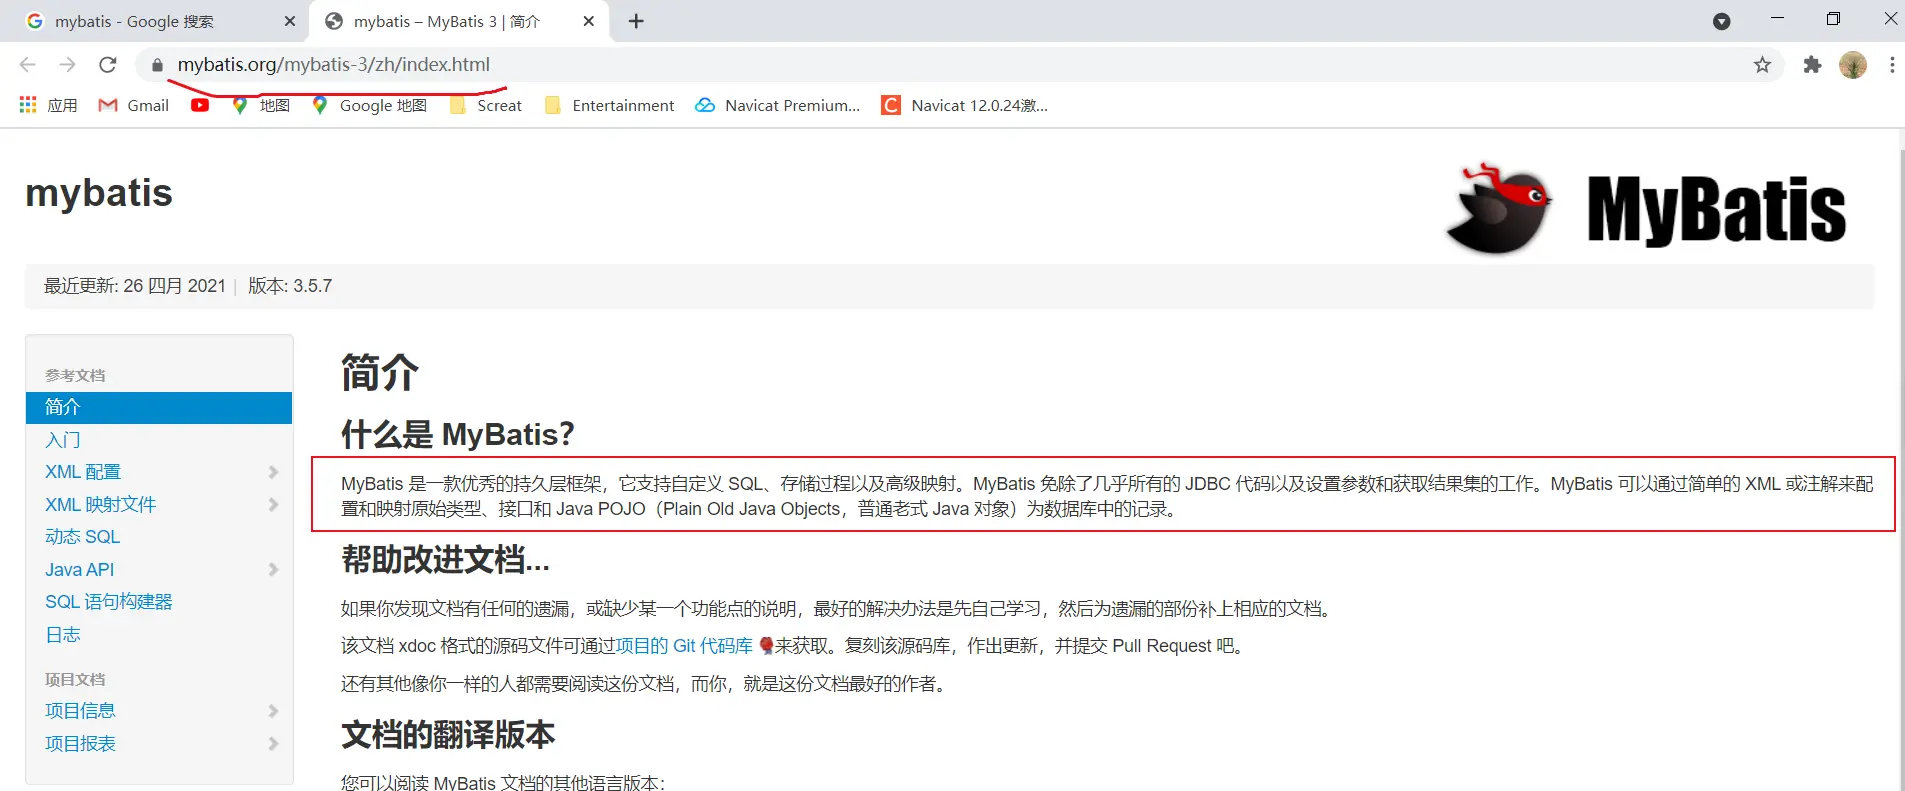Open the Screat bookmark folder
Viewport: 1905px width, 791px height.
(486, 105)
